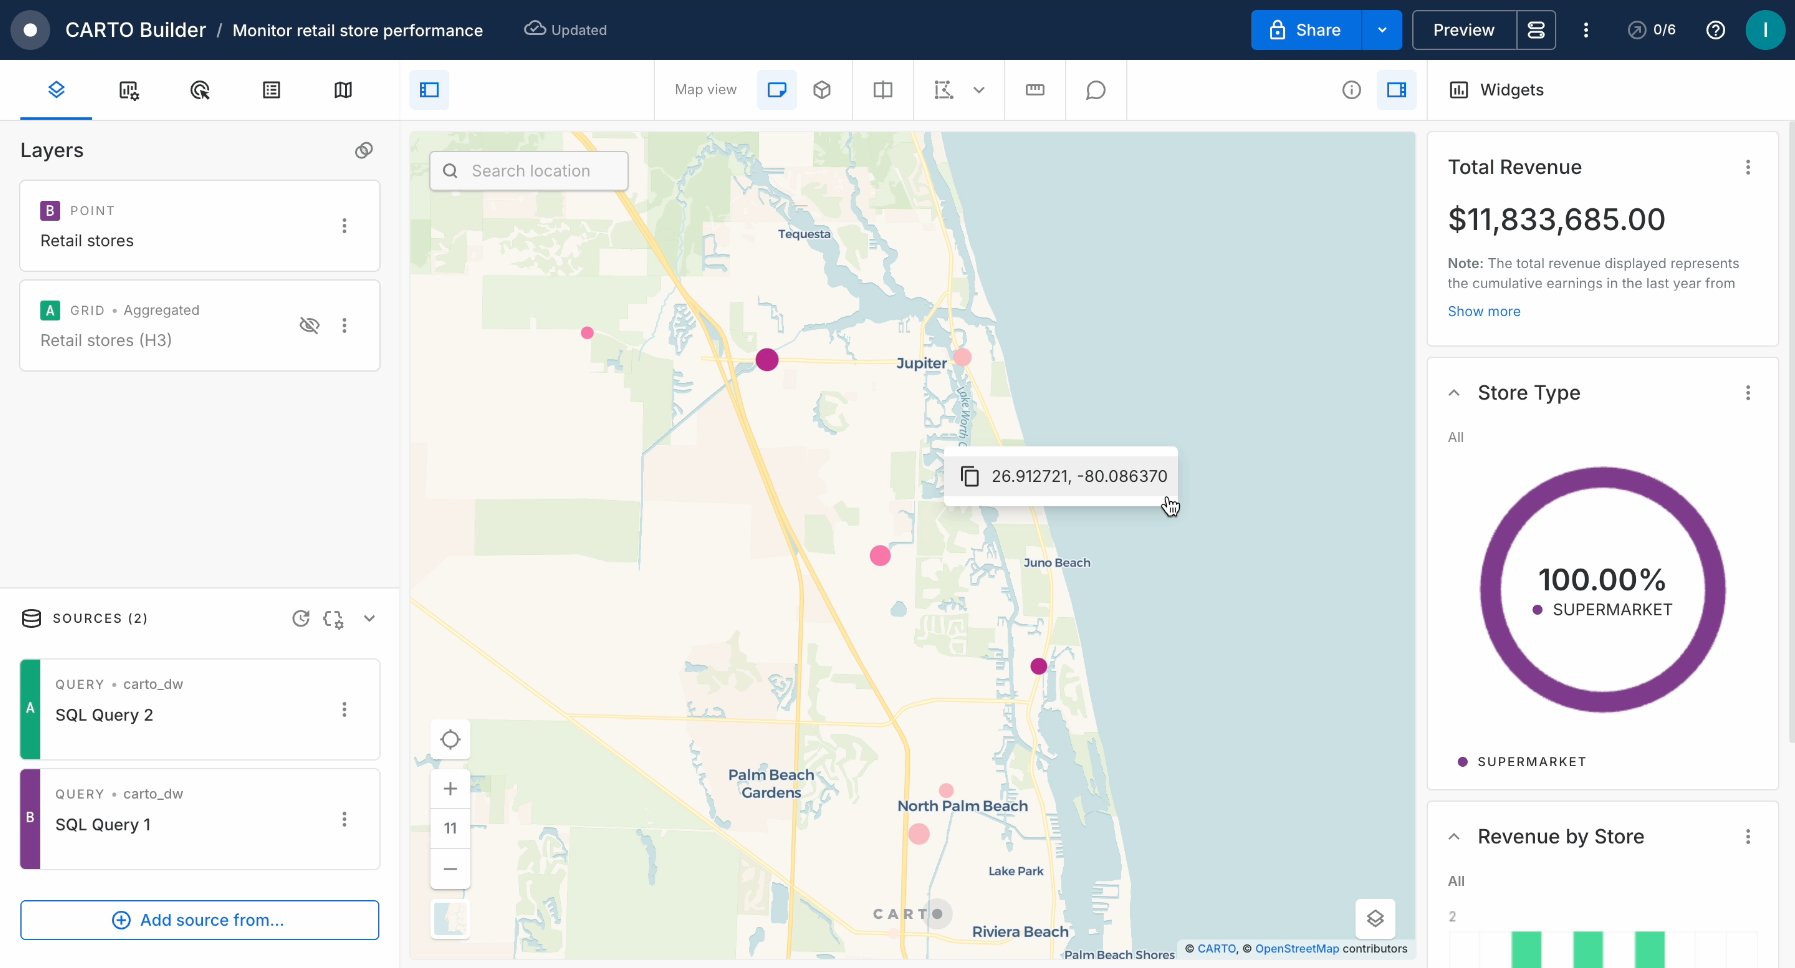Open the Widgets tab in left sidebar
Viewport: 1795px width, 968px height.
click(x=129, y=90)
